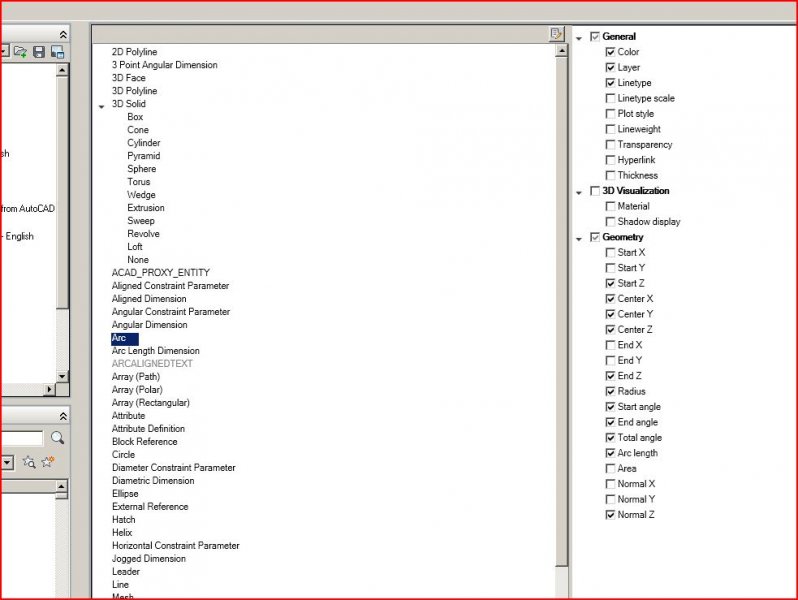Select Horizontal Constraint Parameter object type
The width and height of the screenshot is (798, 600).
[176, 546]
